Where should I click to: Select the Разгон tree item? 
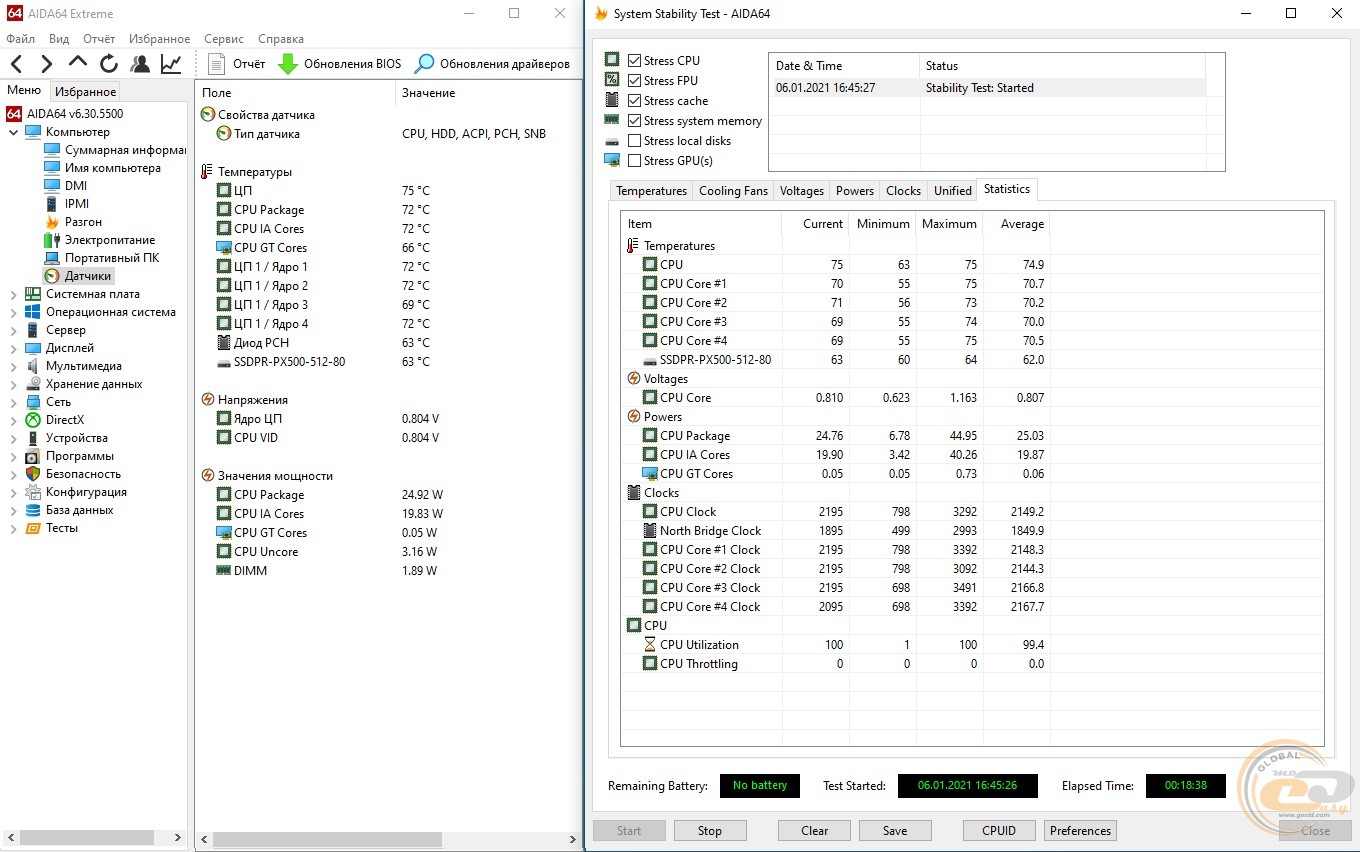click(x=83, y=222)
